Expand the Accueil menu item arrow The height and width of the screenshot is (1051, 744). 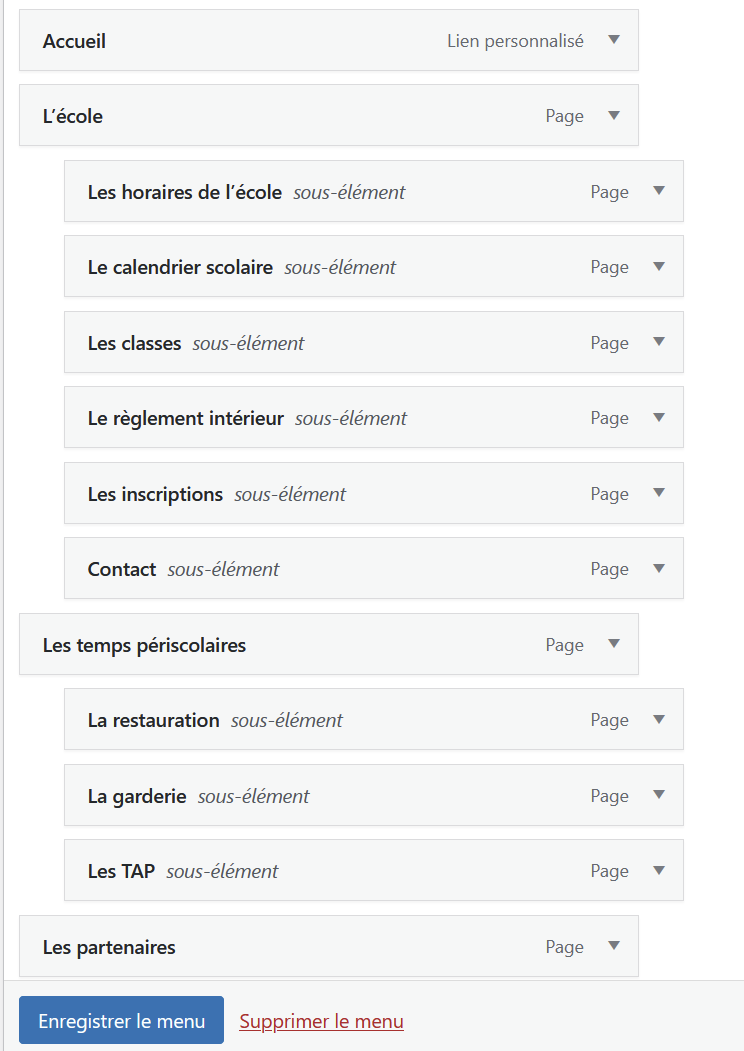point(613,40)
